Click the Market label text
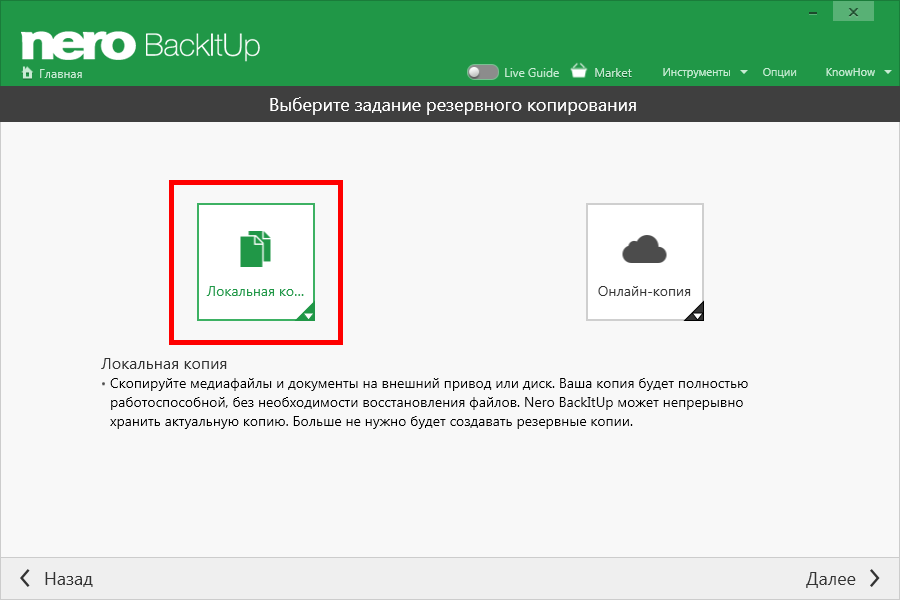Viewport: 900px width, 600px height. coord(613,72)
